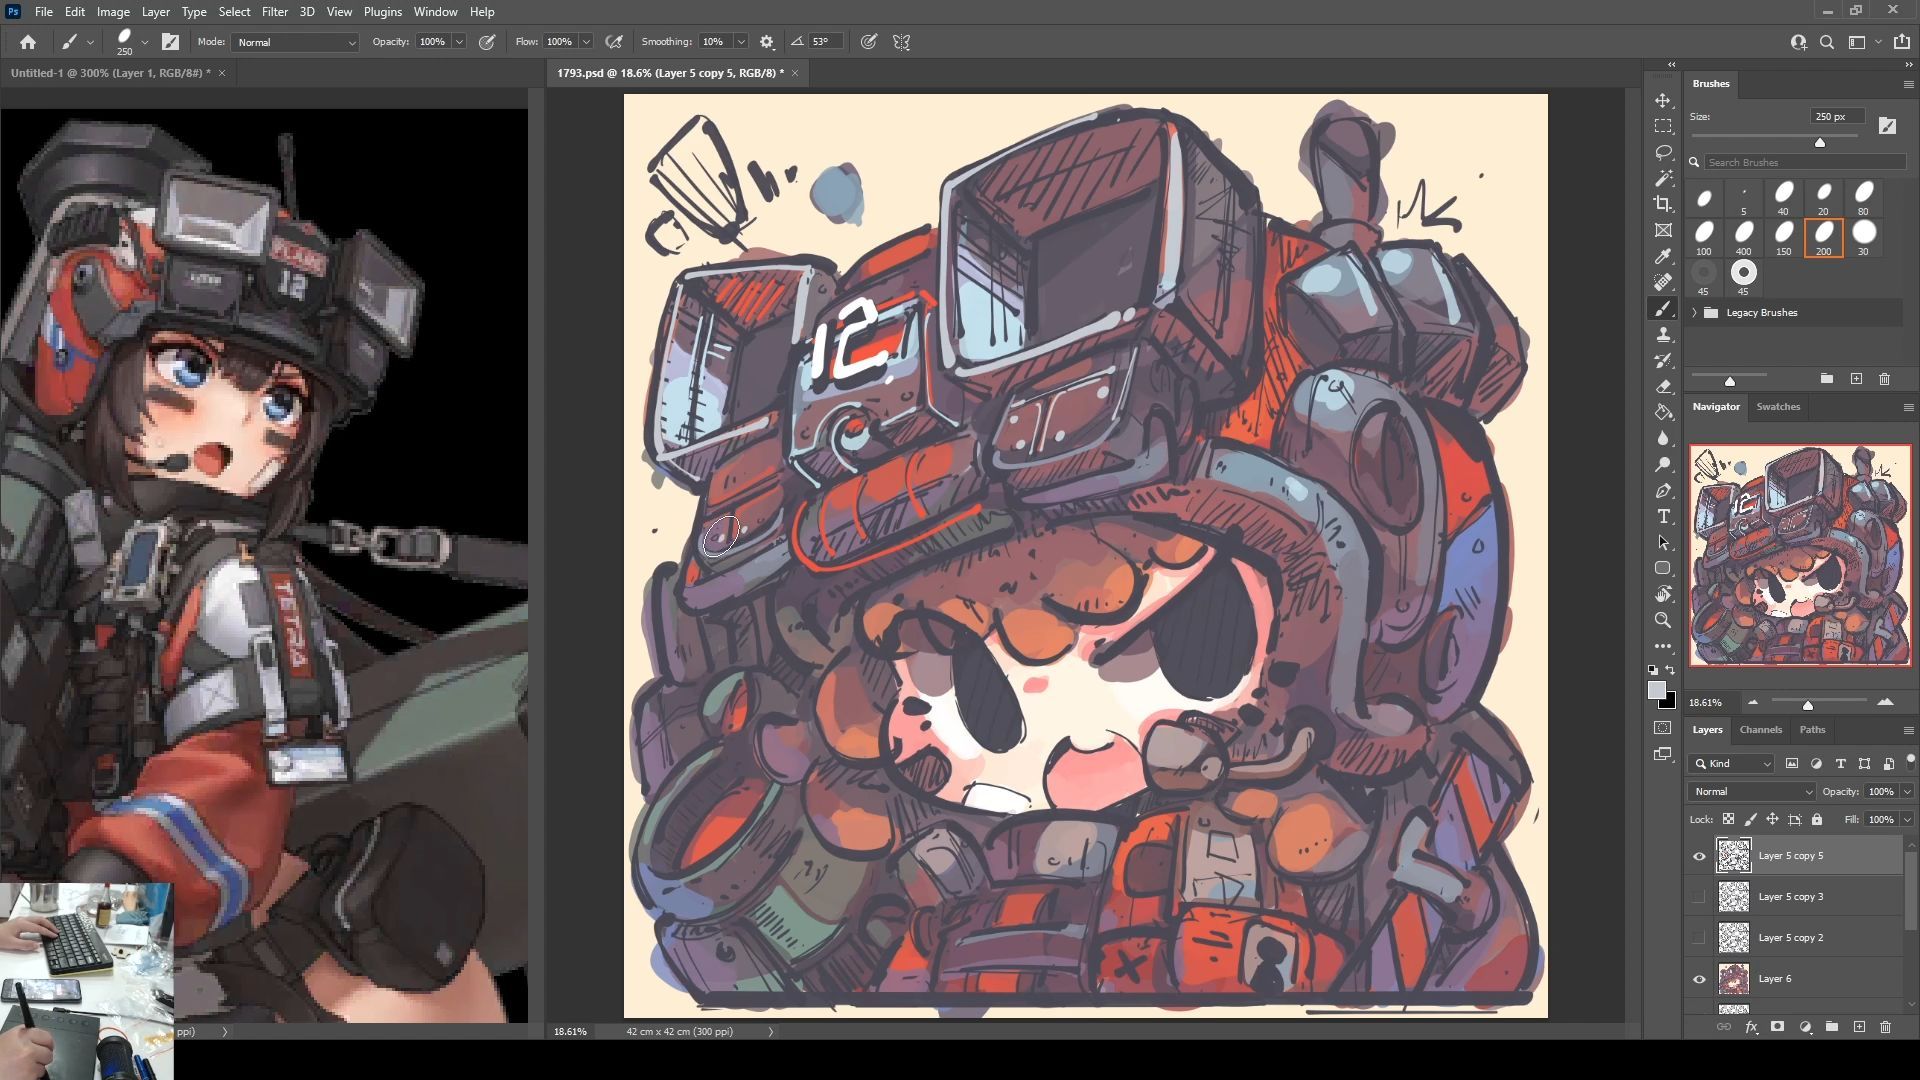This screenshot has width=1920, height=1080.
Task: Click the Search Brushes field
Action: click(x=1805, y=162)
